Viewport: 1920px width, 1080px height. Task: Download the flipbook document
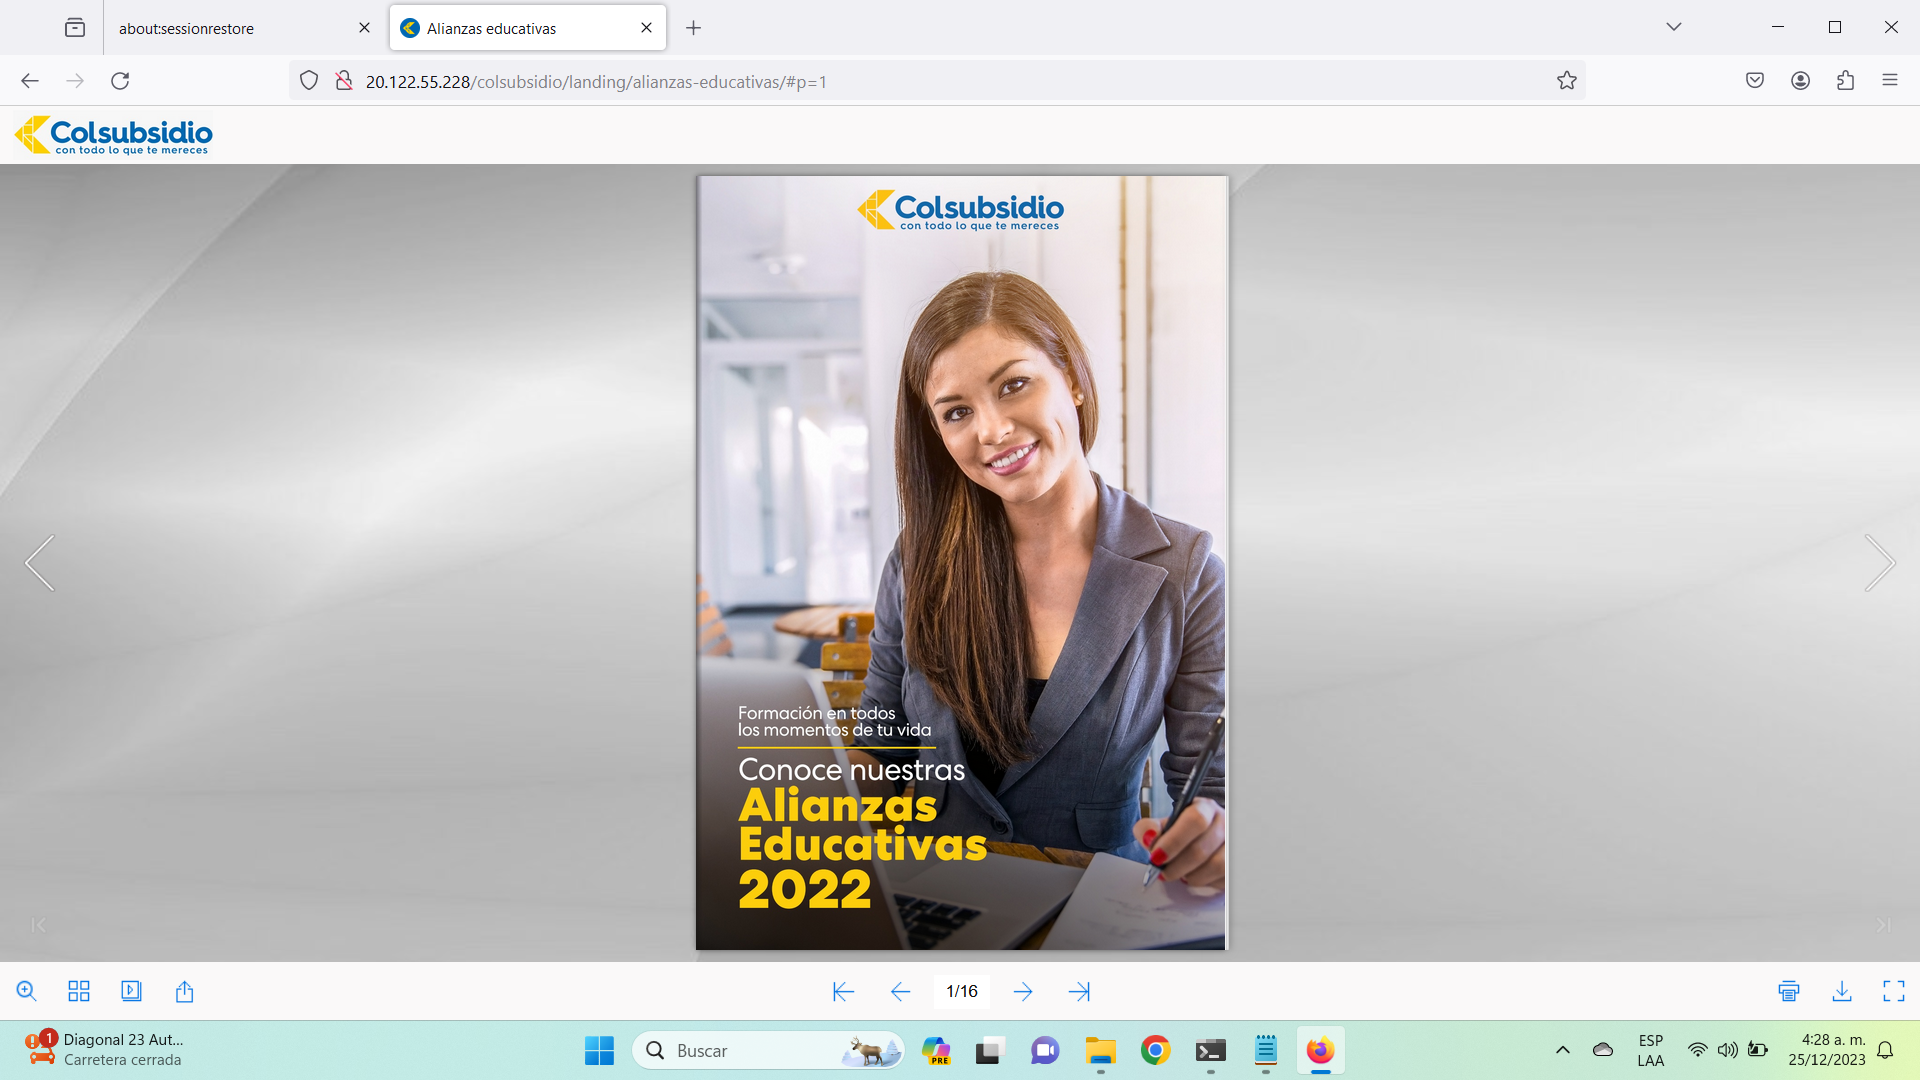pyautogui.click(x=1842, y=991)
